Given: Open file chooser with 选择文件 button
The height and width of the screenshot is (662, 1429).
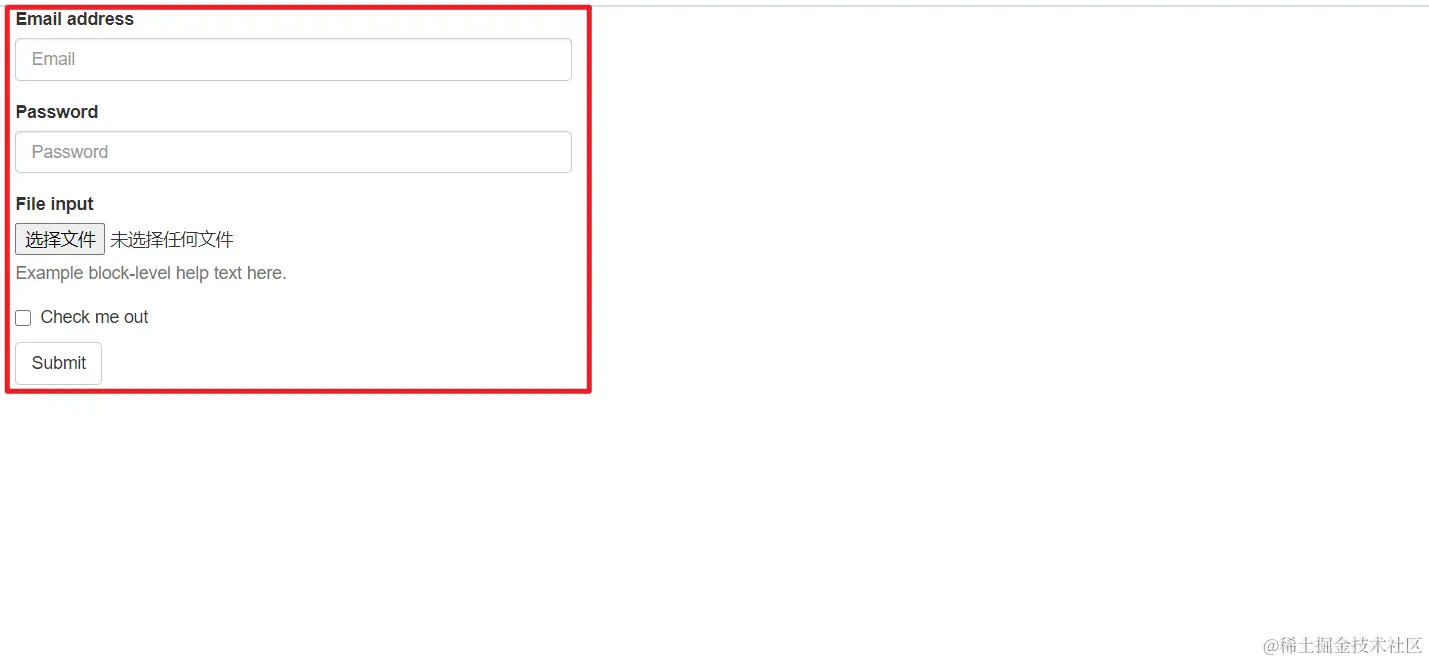Looking at the screenshot, I should (x=60, y=239).
